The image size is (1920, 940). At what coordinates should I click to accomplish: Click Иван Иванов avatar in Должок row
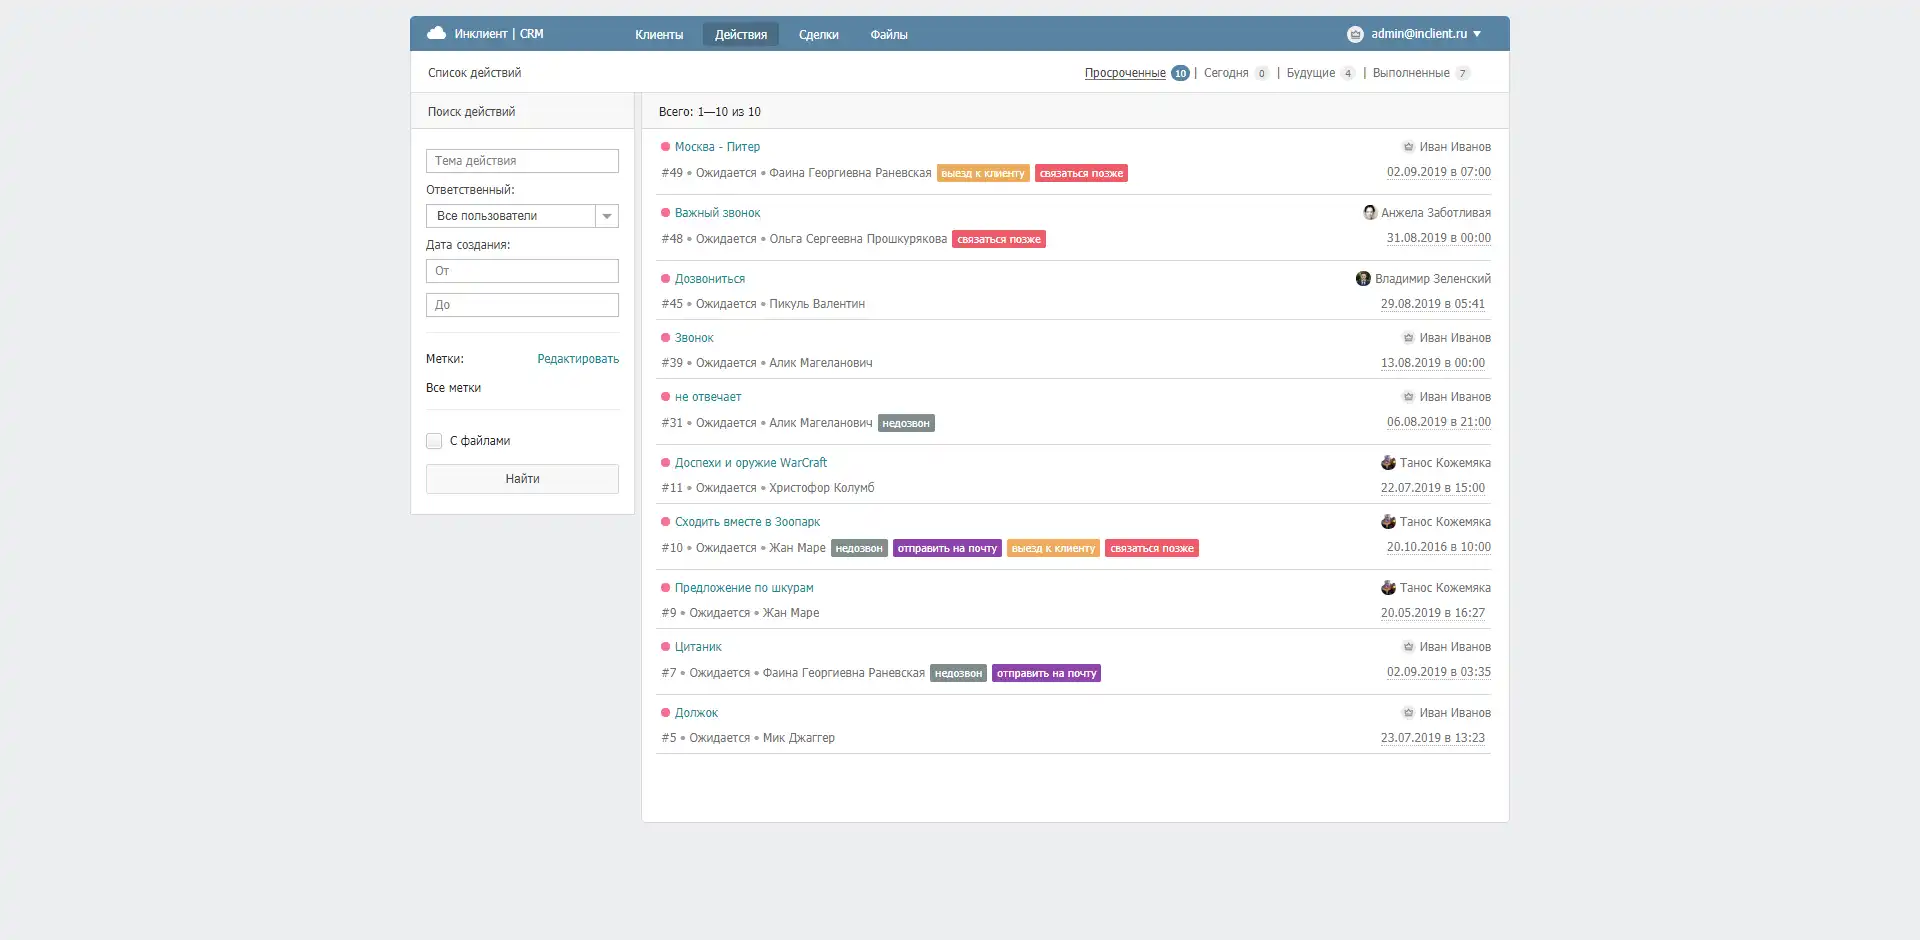[1408, 713]
